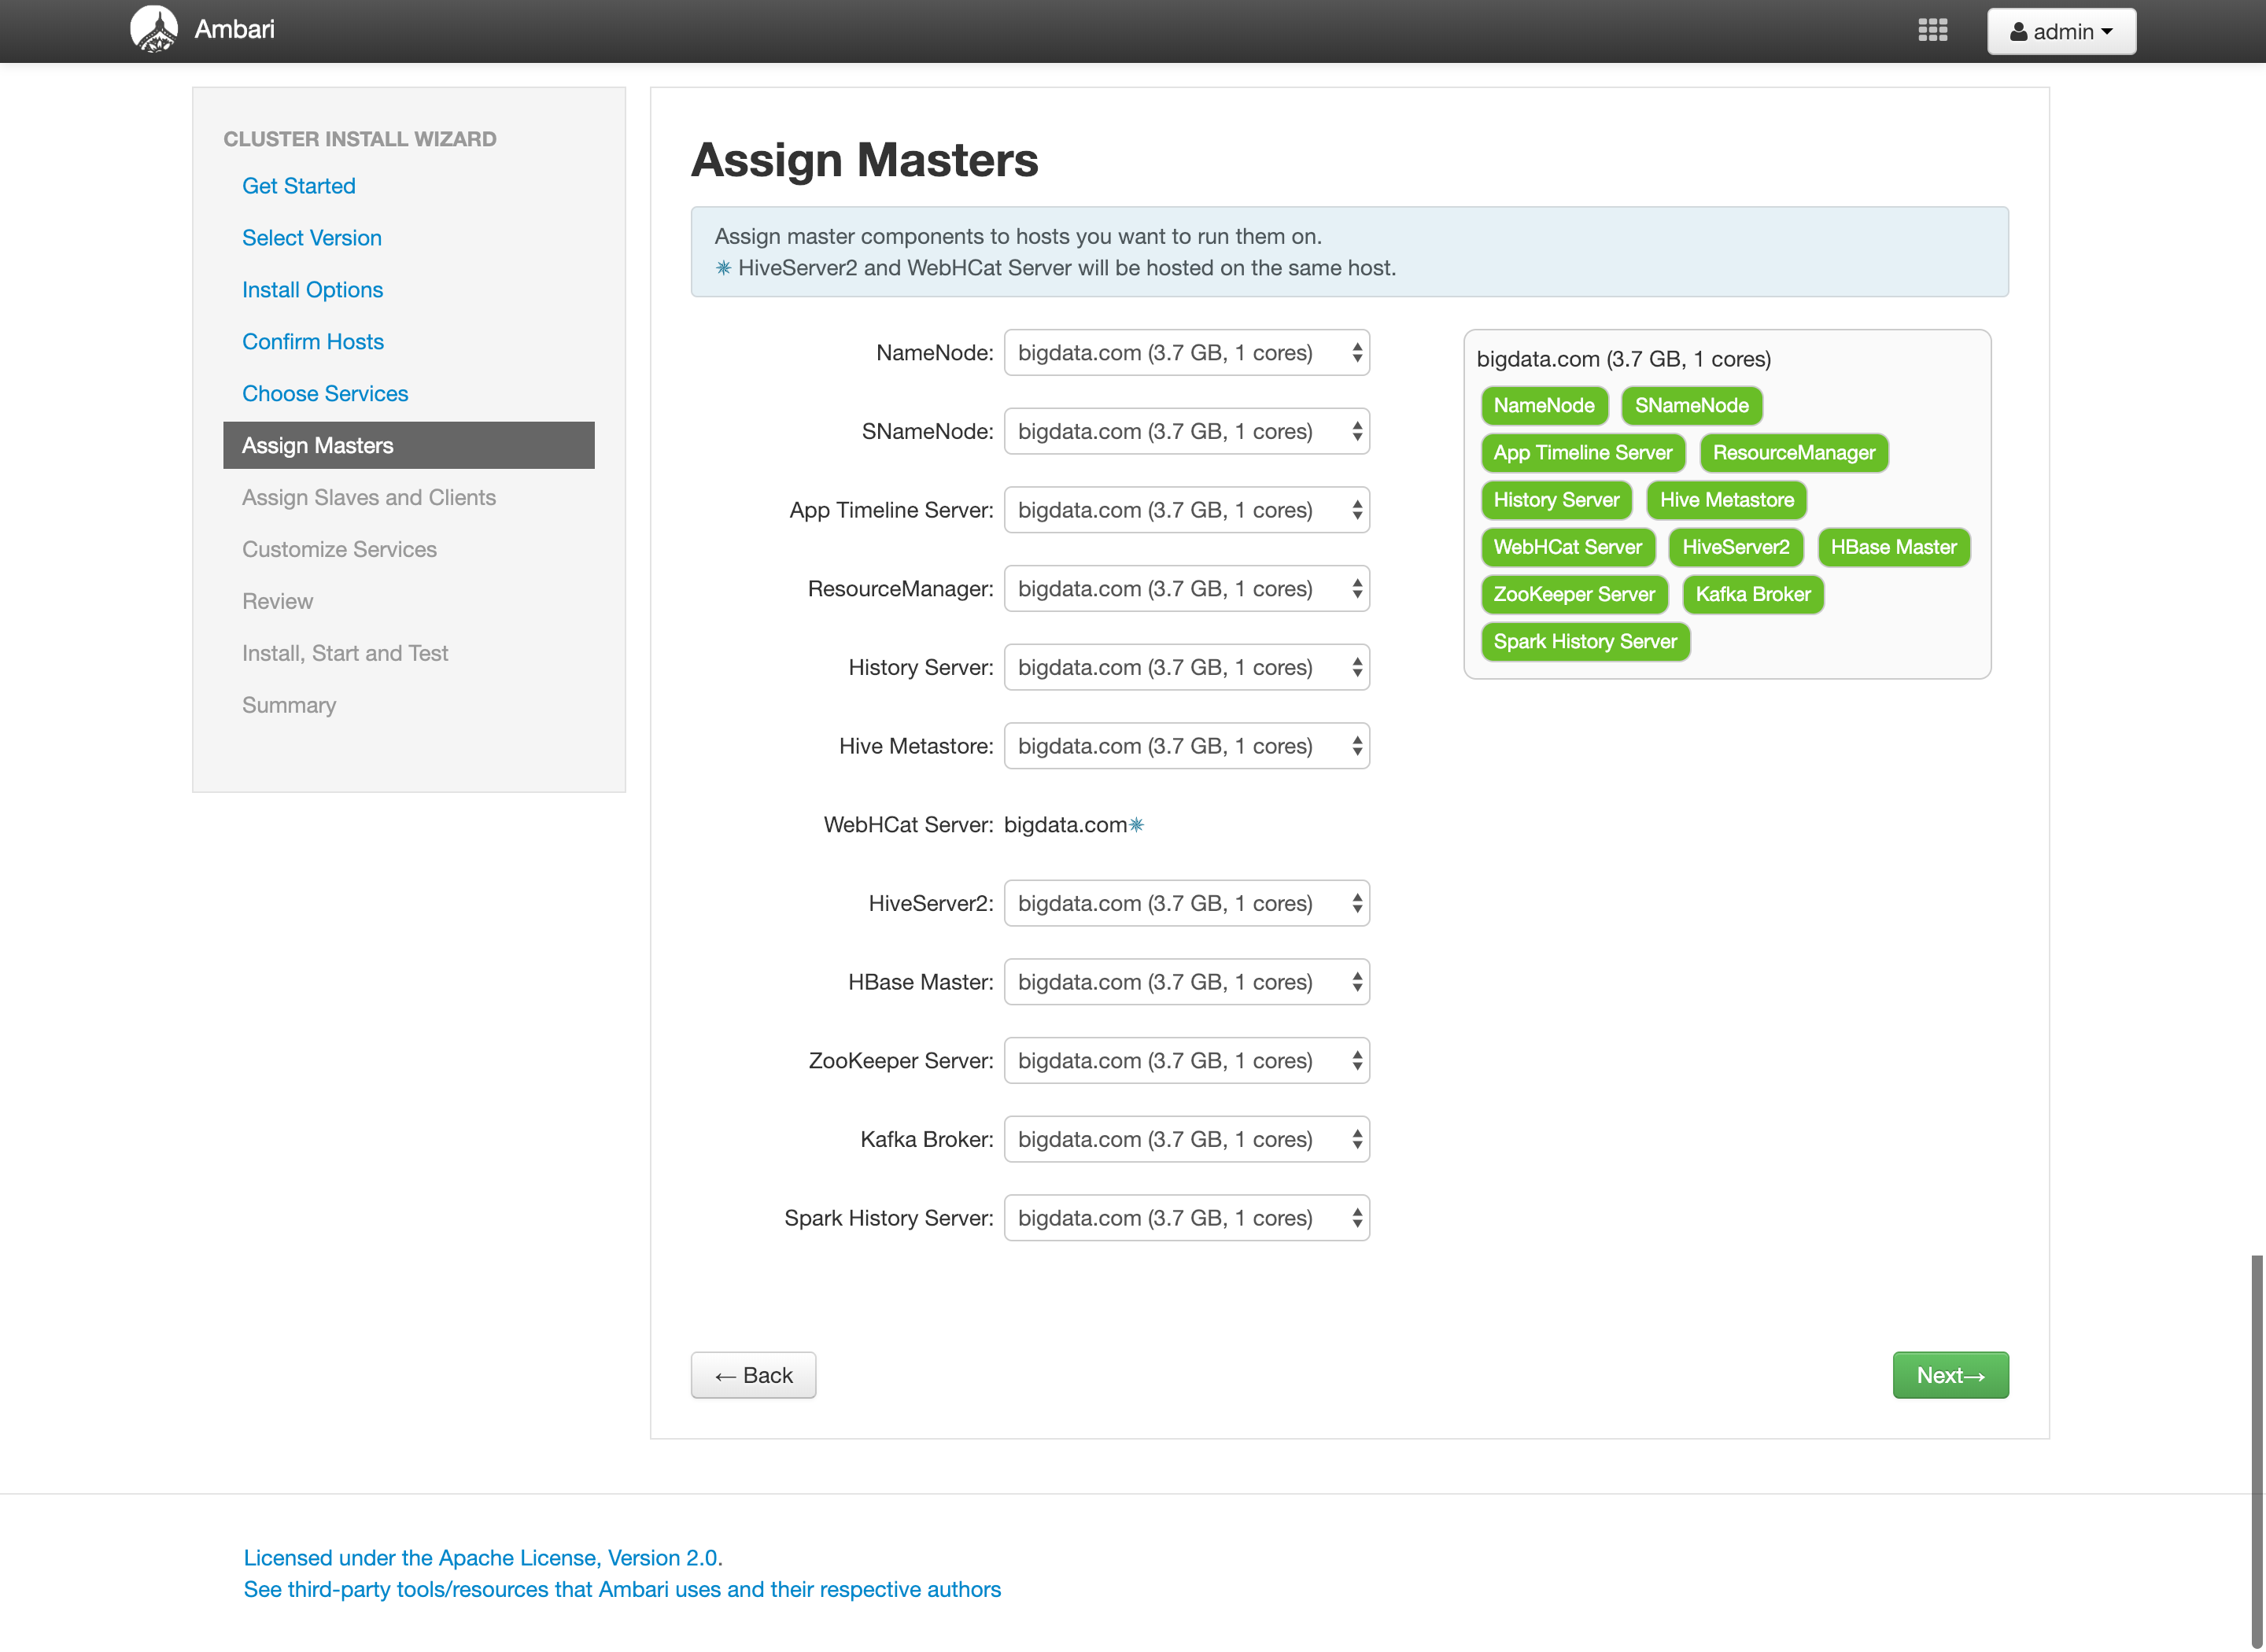Viewport: 2266px width, 1652px height.
Task: Click the Back button
Action: 753,1375
